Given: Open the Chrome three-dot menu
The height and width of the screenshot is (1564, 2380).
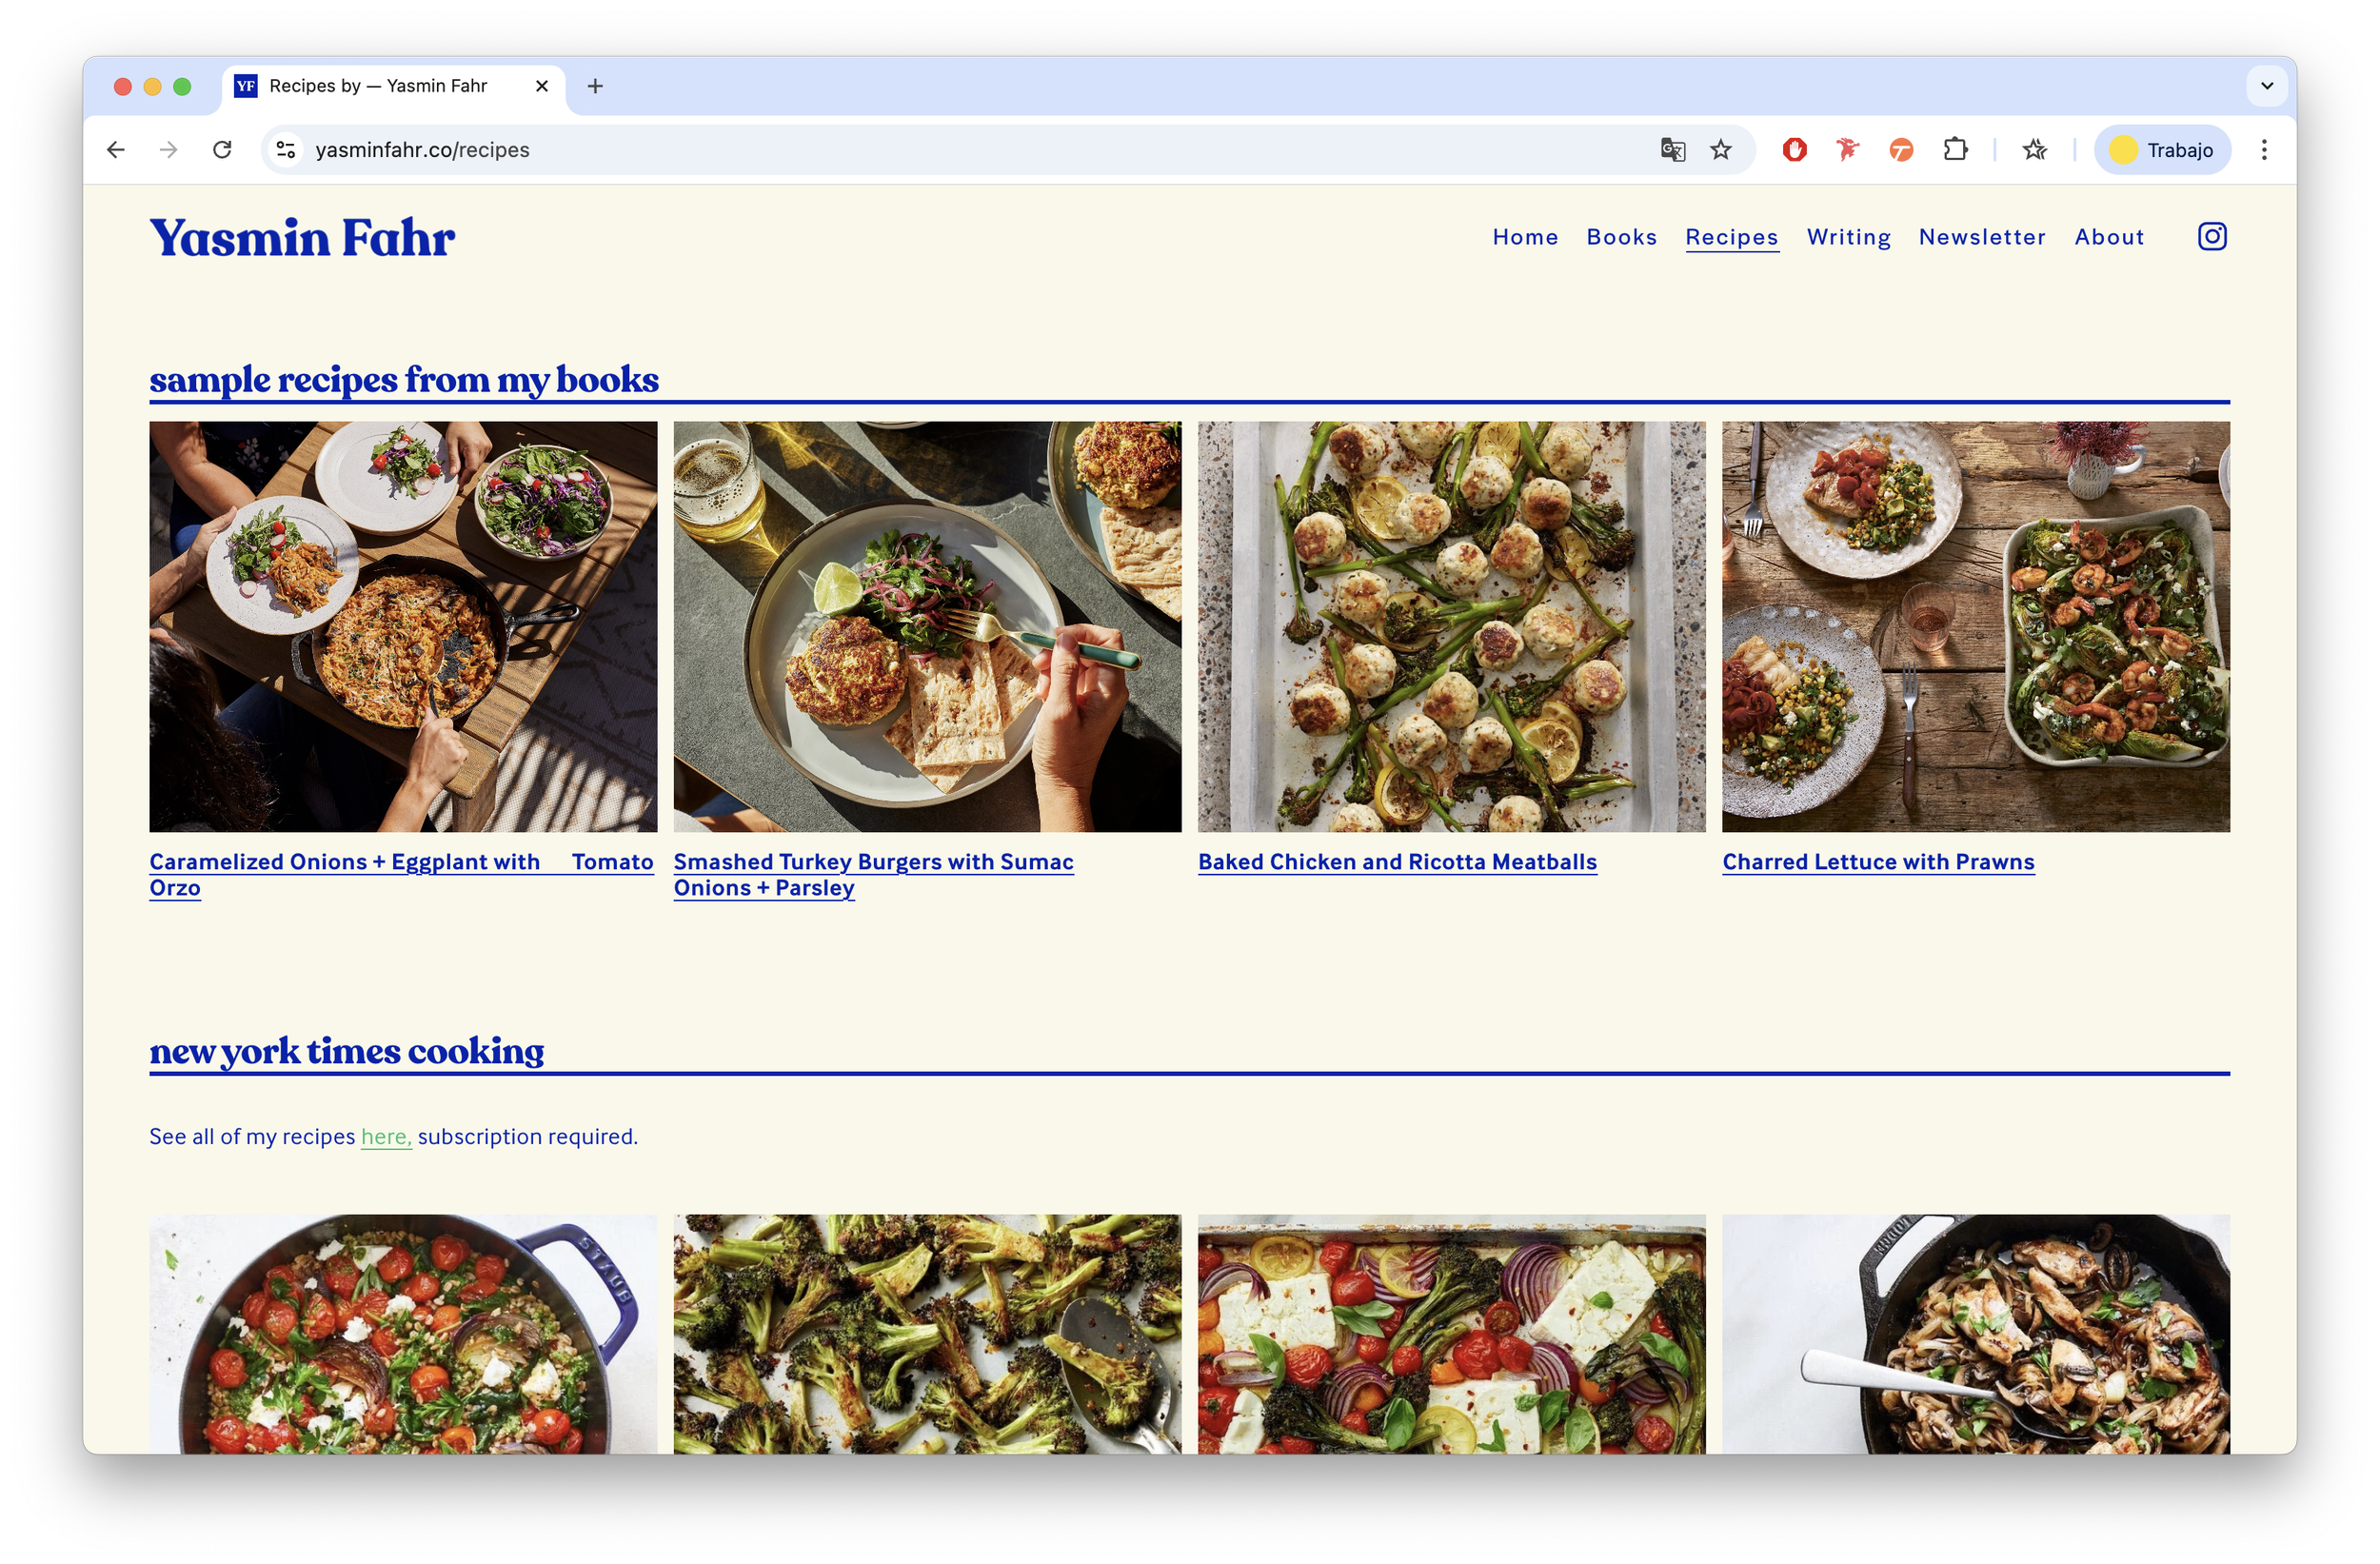Looking at the screenshot, I should coord(2264,150).
